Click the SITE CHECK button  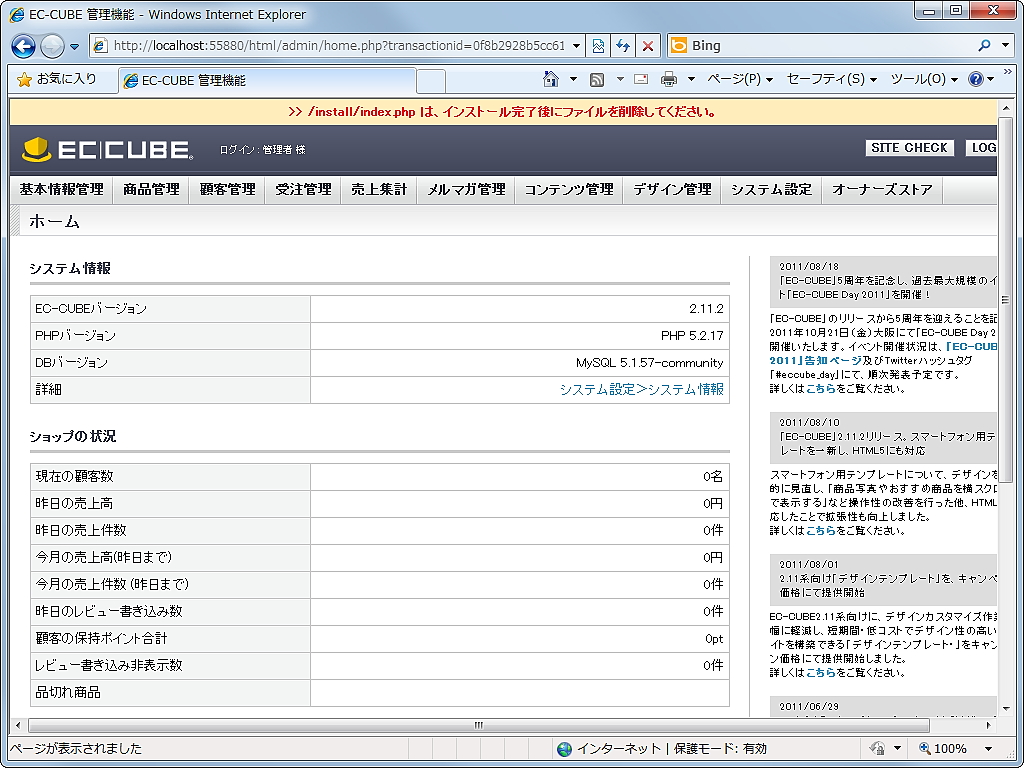[x=908, y=147]
